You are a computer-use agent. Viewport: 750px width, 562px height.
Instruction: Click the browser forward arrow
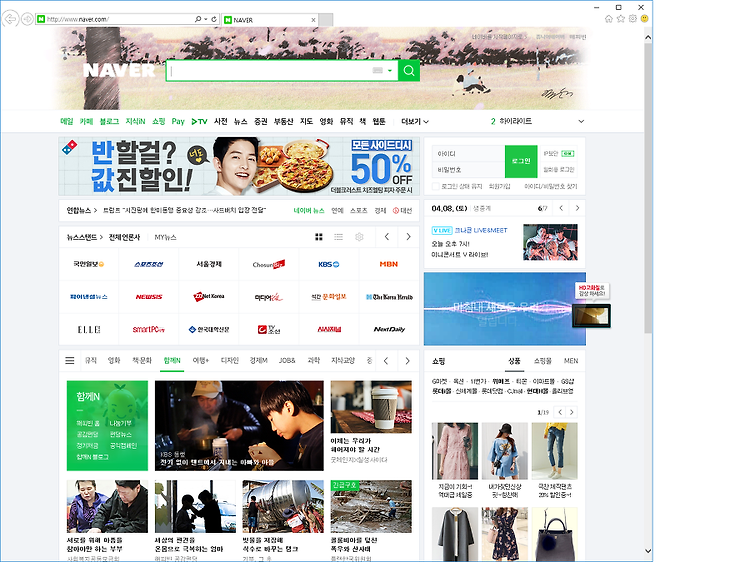[x=27, y=19]
